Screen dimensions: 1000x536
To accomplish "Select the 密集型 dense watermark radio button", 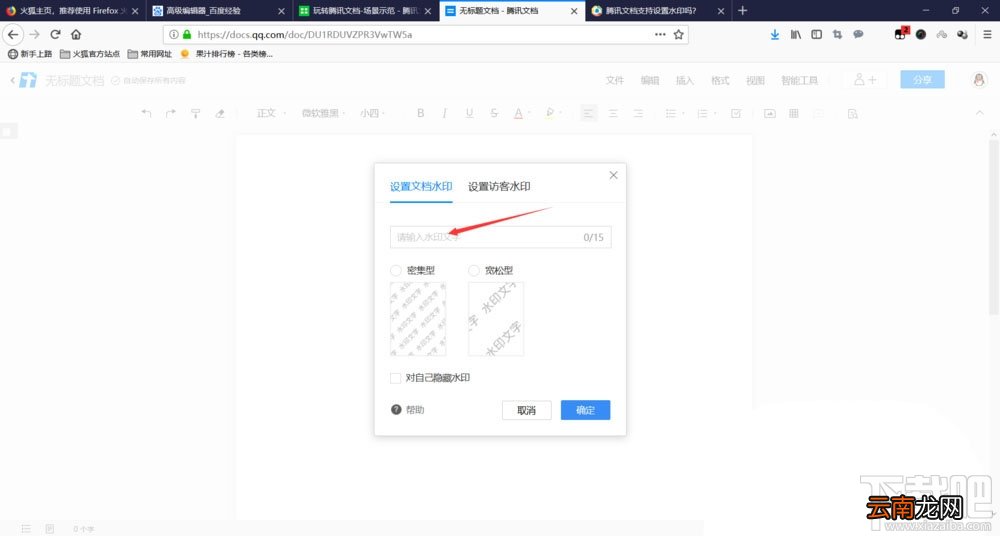I will (396, 271).
